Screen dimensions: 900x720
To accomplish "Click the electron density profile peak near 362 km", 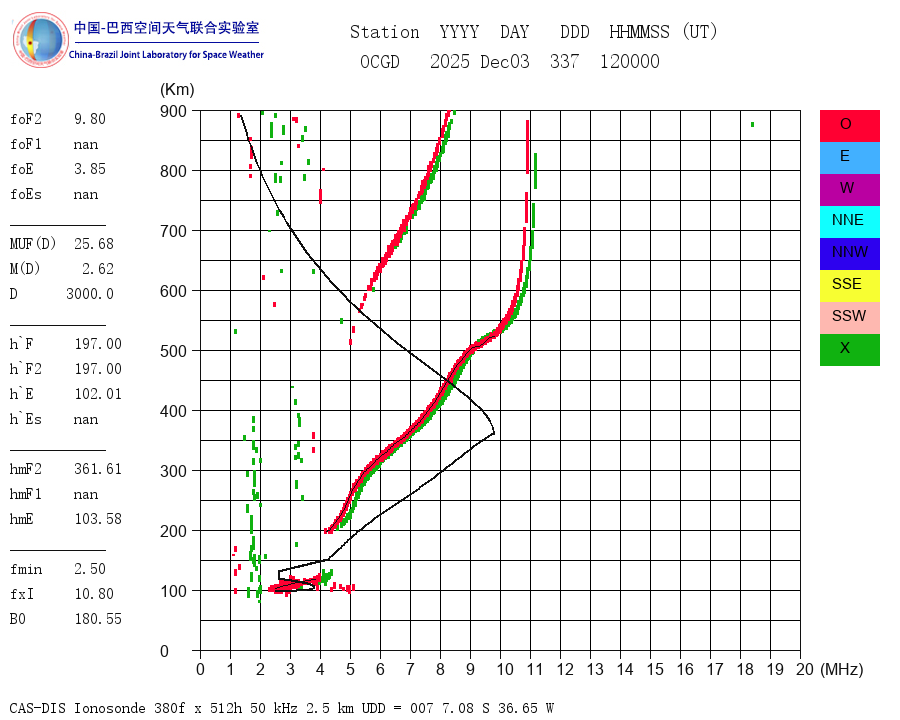I will 494,433.
